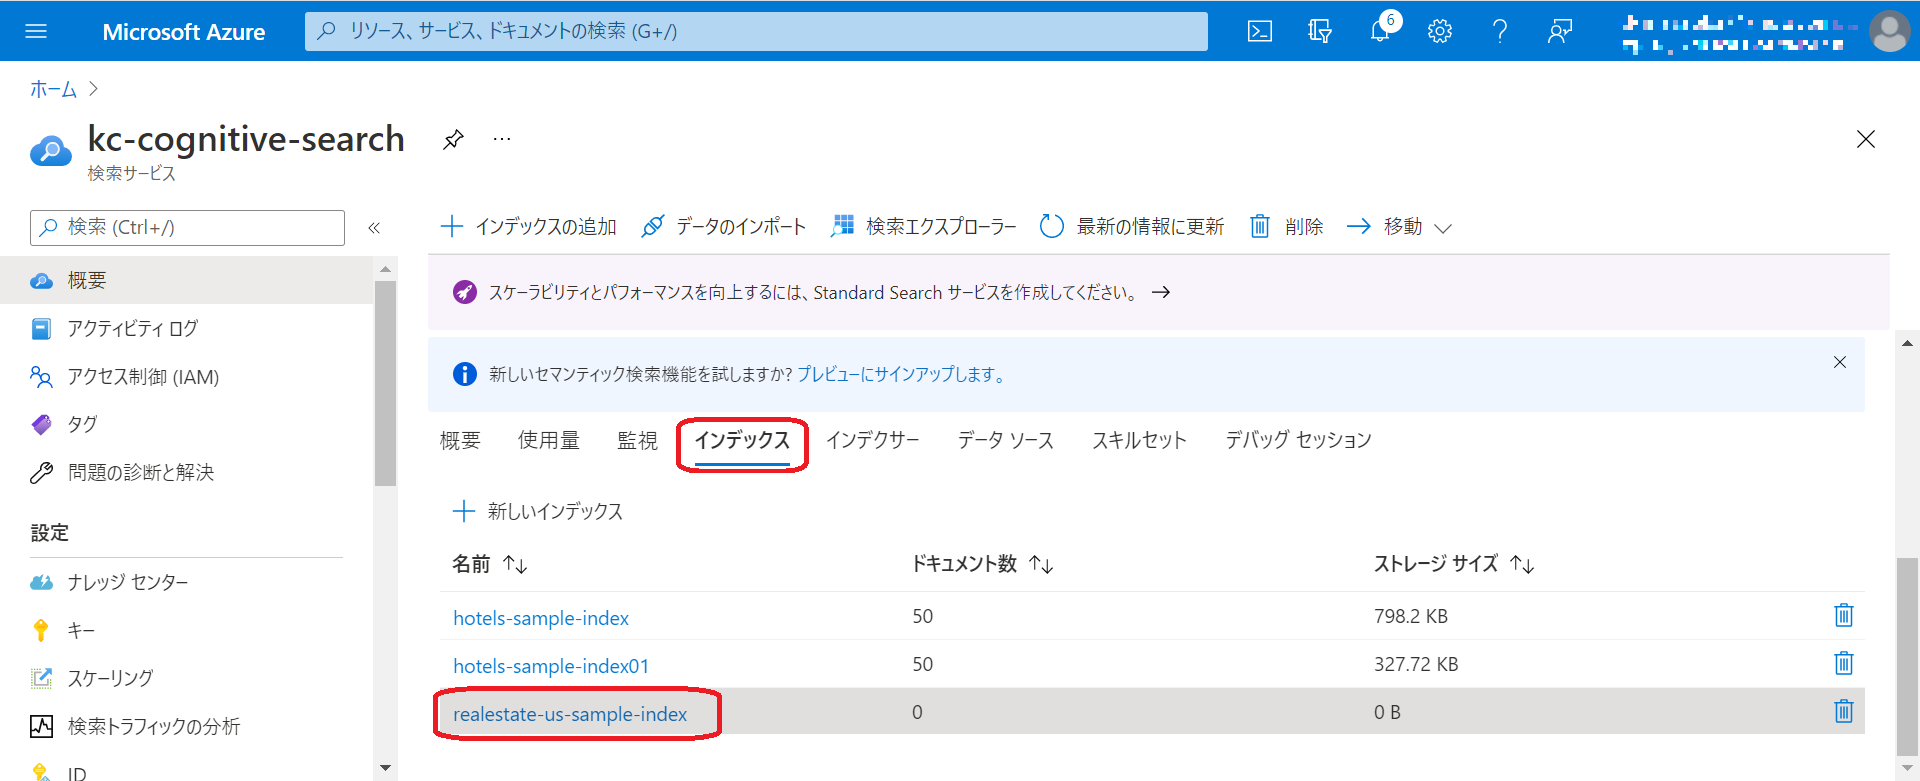Click the sidebar scrollbar up arrow

386,269
